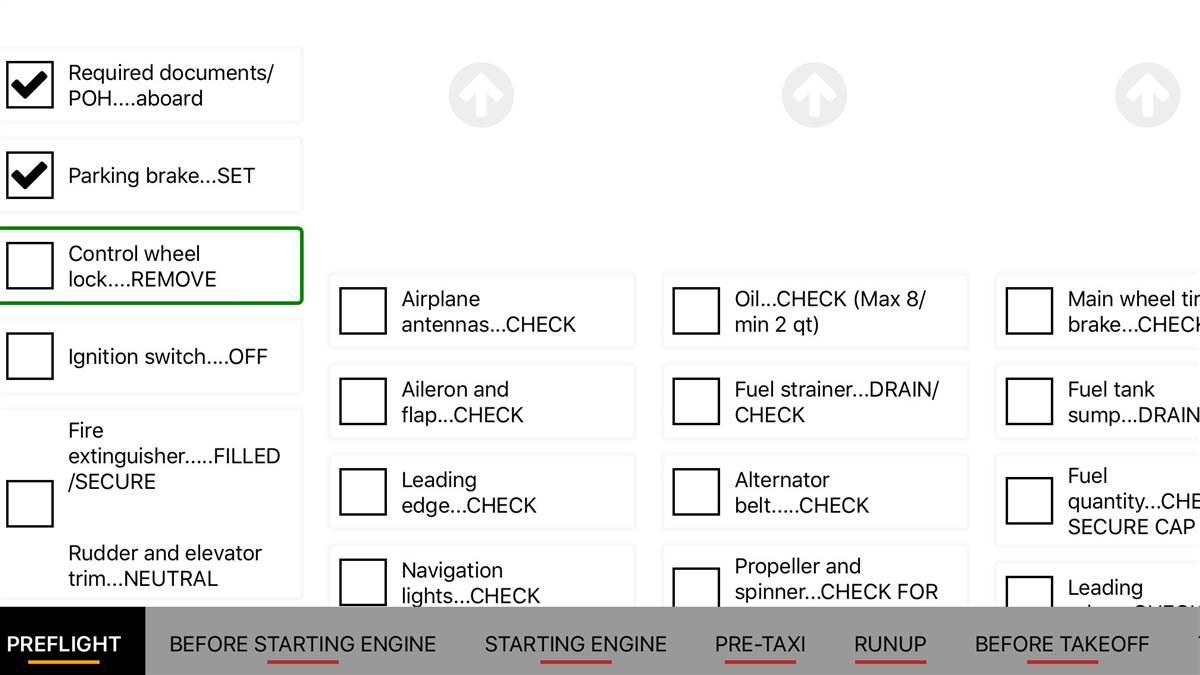Open the RUNUP checklist tab
This screenshot has height=675, width=1200.
point(890,644)
